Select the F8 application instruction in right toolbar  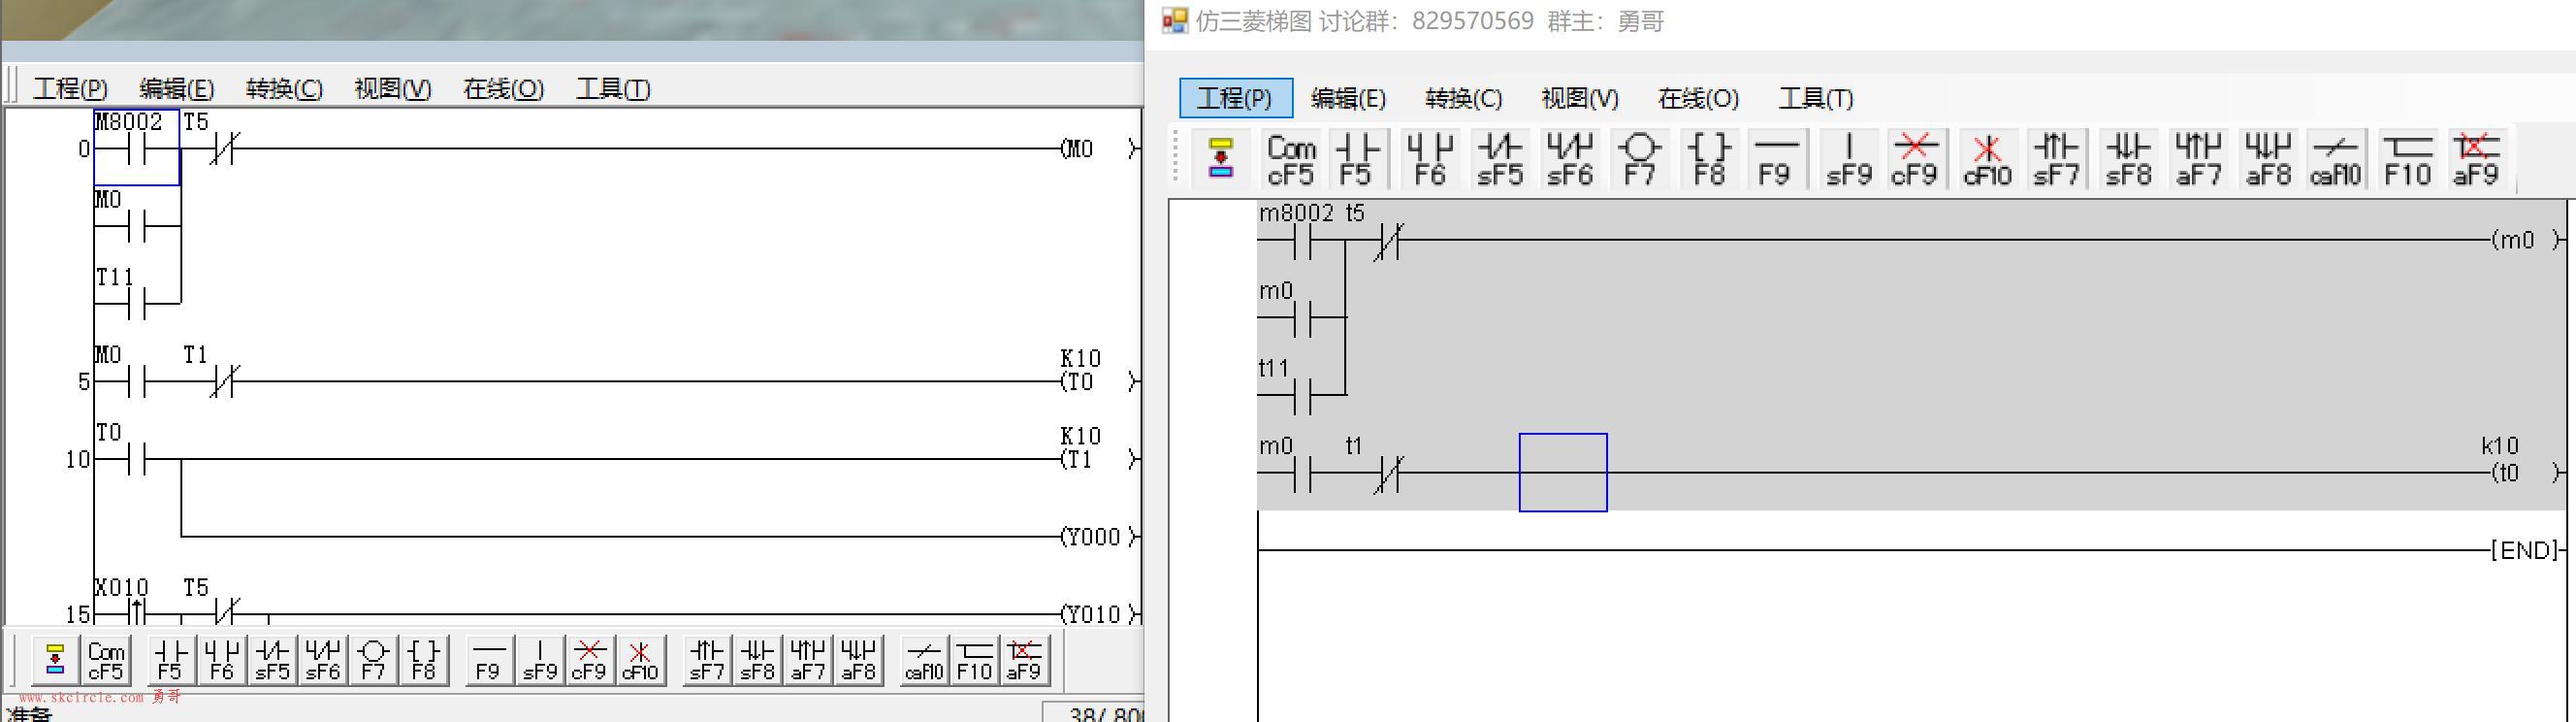(1709, 160)
